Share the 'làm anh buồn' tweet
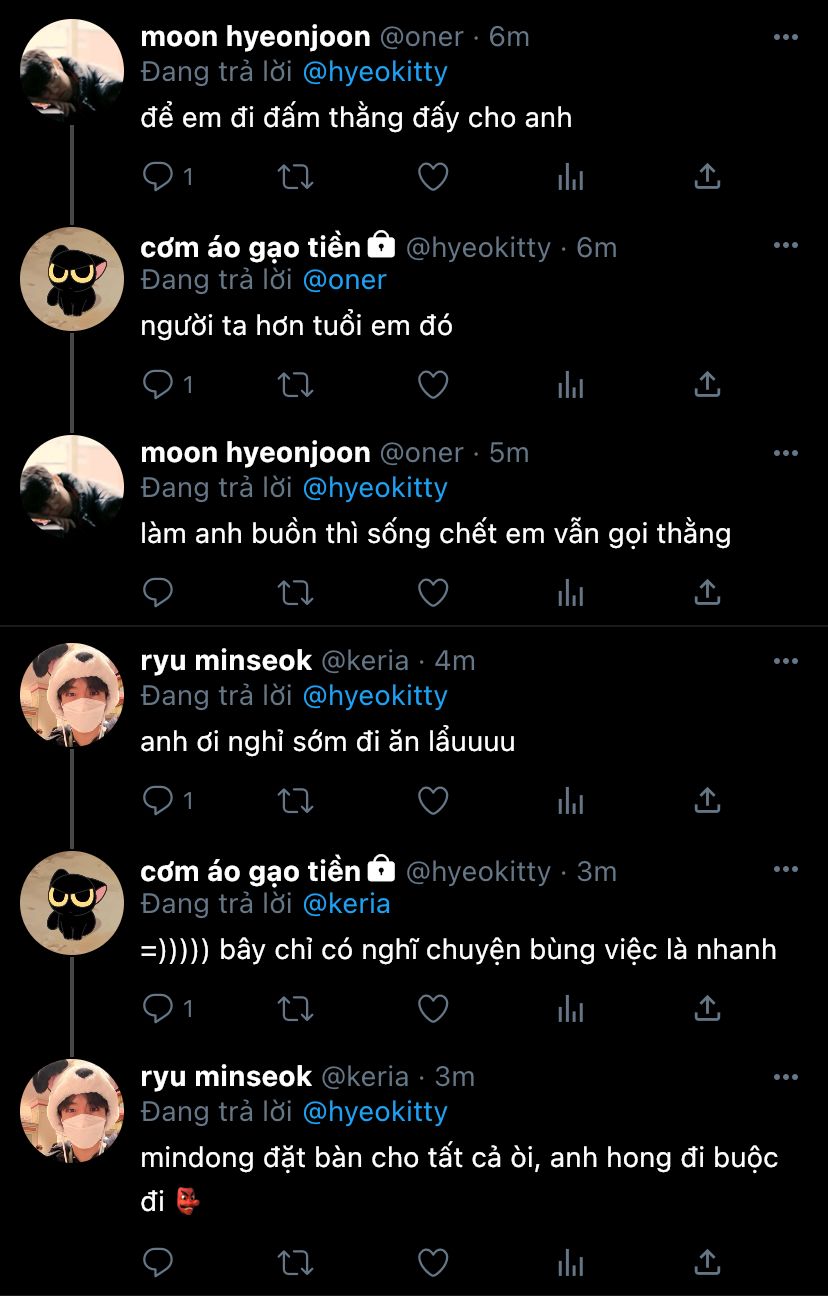 pyautogui.click(x=707, y=593)
